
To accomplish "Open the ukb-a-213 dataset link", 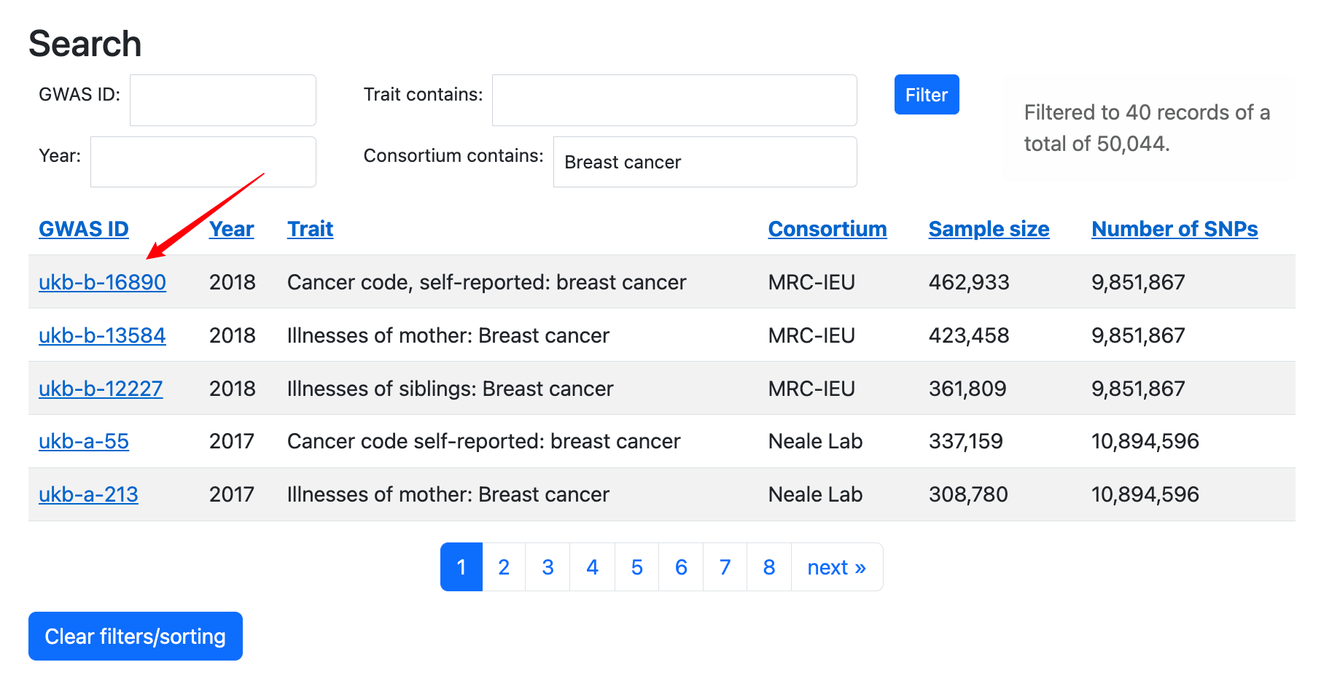I will tap(88, 494).
